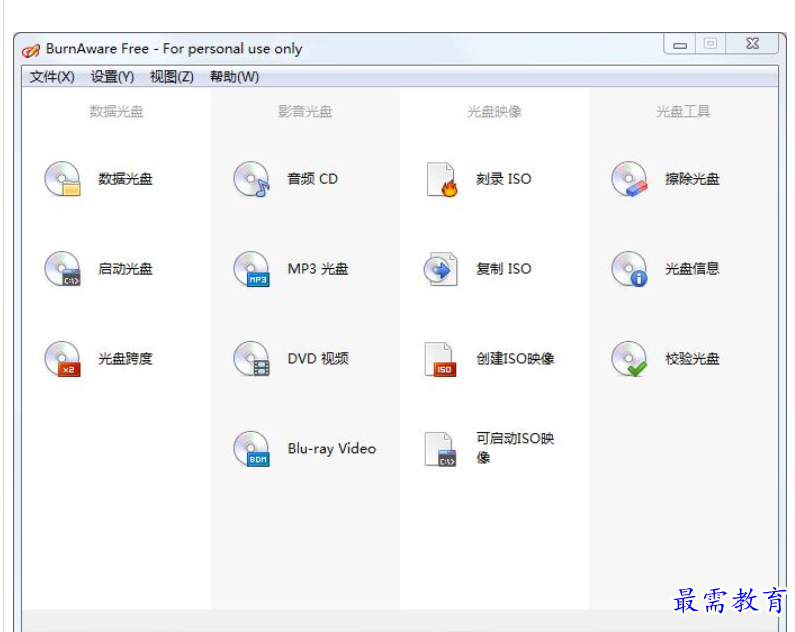Start the 复制 ISO label
Image resolution: width=795 pixels, height=632 pixels.
point(503,269)
